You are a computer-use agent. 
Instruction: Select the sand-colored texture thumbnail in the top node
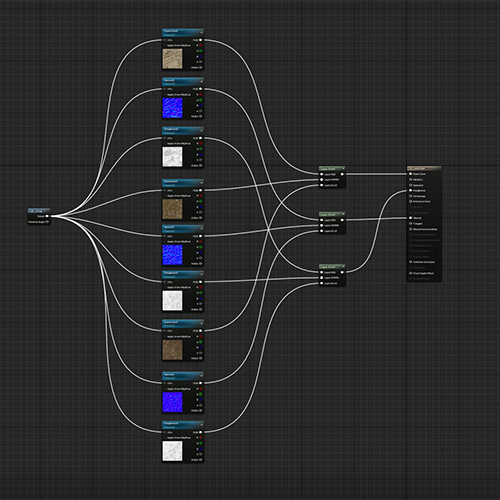click(172, 59)
